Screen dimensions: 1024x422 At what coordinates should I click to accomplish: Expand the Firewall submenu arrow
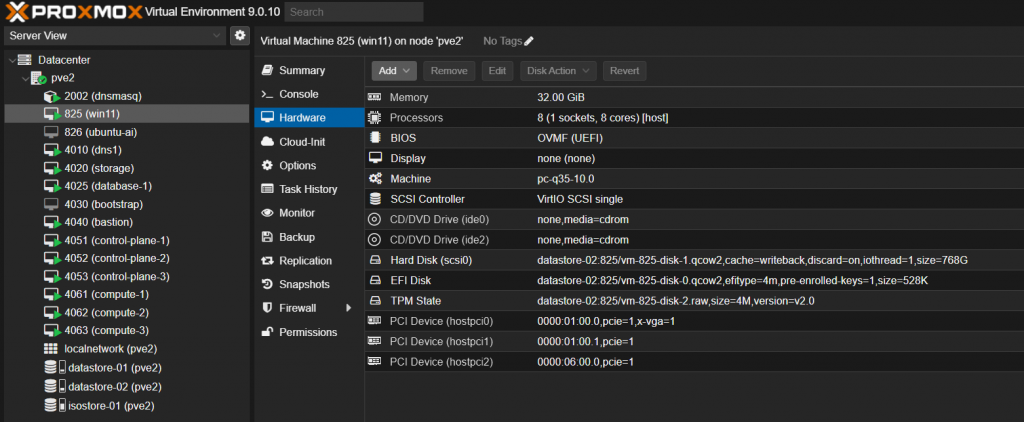(x=348, y=308)
